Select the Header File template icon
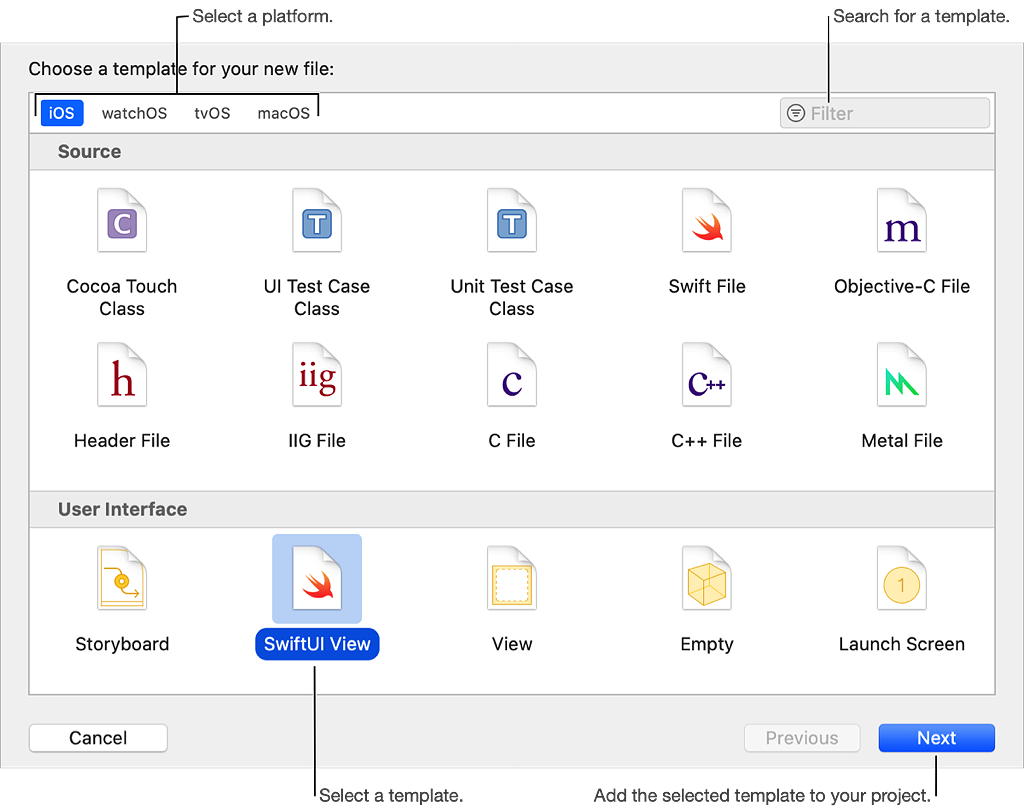Screen dimensions: 1024x811 pyautogui.click(x=122, y=374)
